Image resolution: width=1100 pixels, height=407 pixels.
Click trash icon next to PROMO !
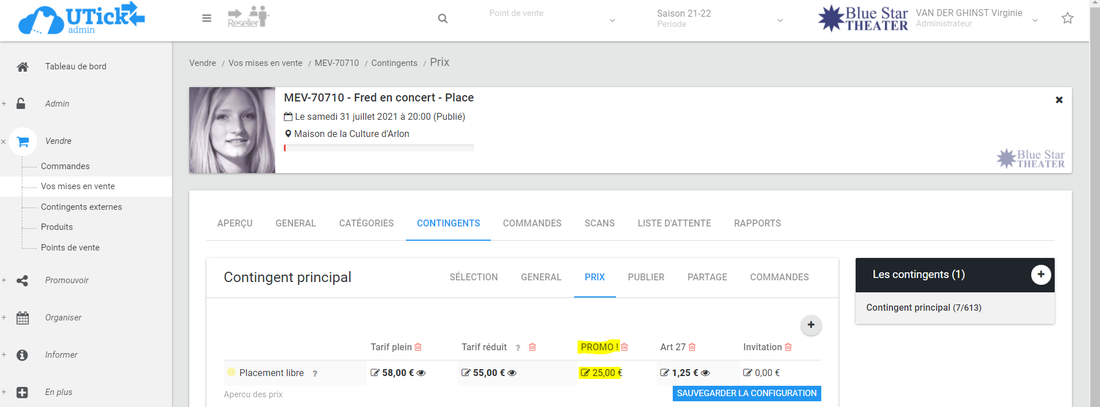coord(625,347)
